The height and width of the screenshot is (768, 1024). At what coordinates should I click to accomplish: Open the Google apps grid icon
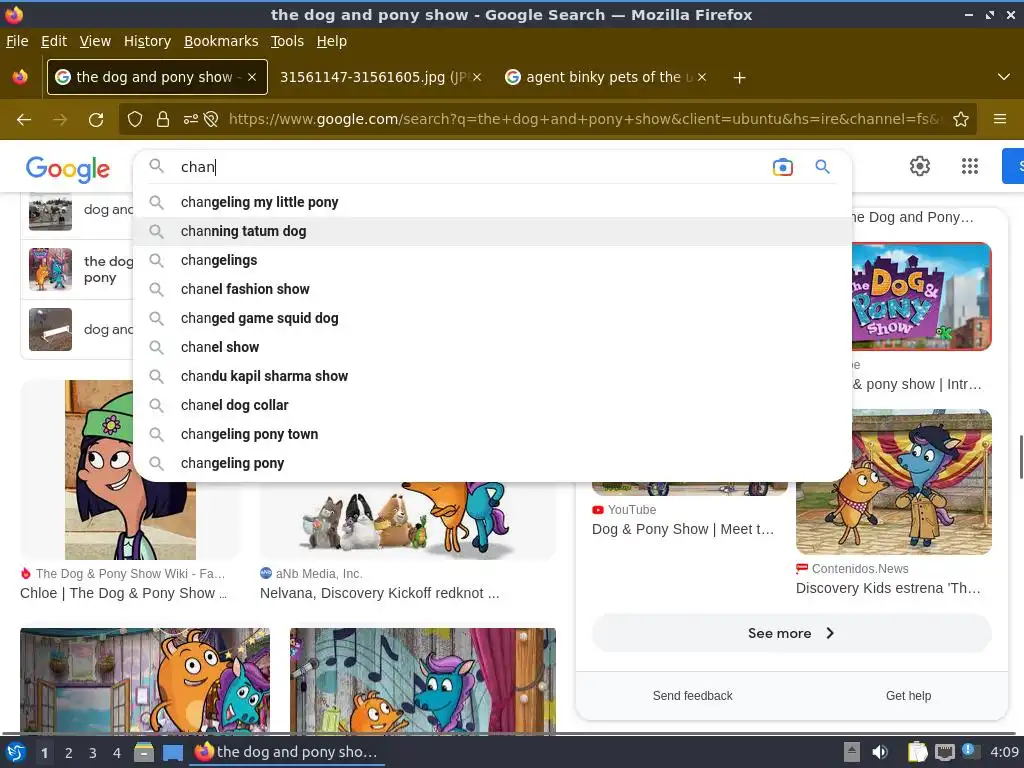[x=970, y=166]
